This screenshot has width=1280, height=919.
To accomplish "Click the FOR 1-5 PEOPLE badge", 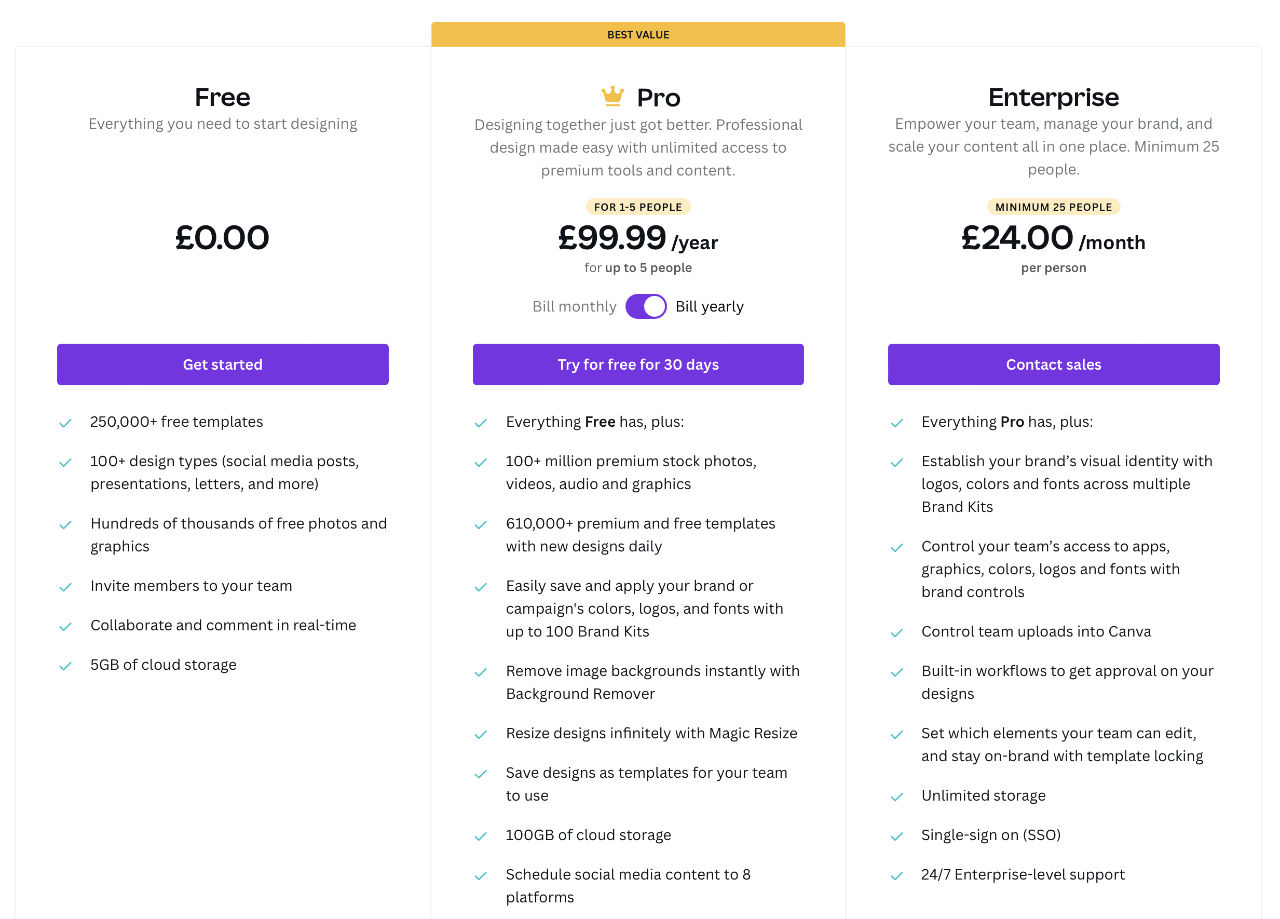I will coord(638,207).
